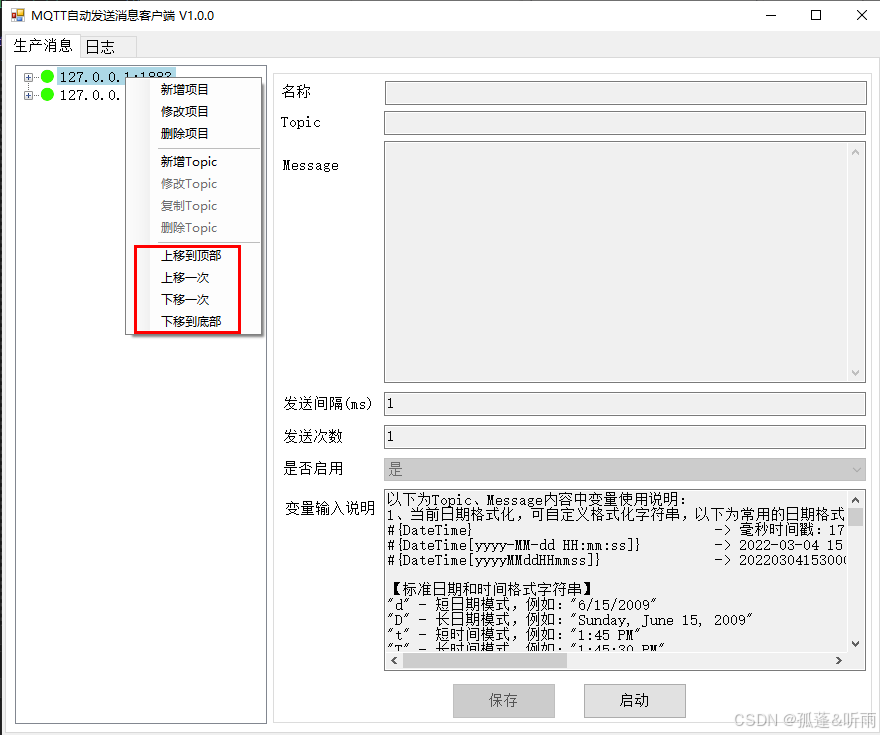The width and height of the screenshot is (880, 735).
Task: Click the 【标准日期和时间格式字符串】 heading
Action: click(491, 589)
